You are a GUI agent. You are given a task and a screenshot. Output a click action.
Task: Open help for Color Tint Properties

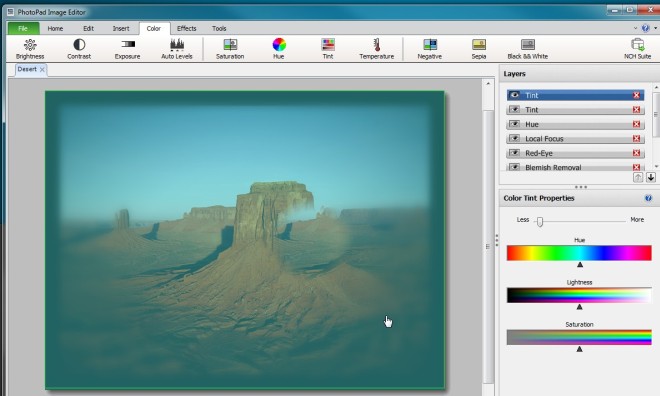click(648, 198)
